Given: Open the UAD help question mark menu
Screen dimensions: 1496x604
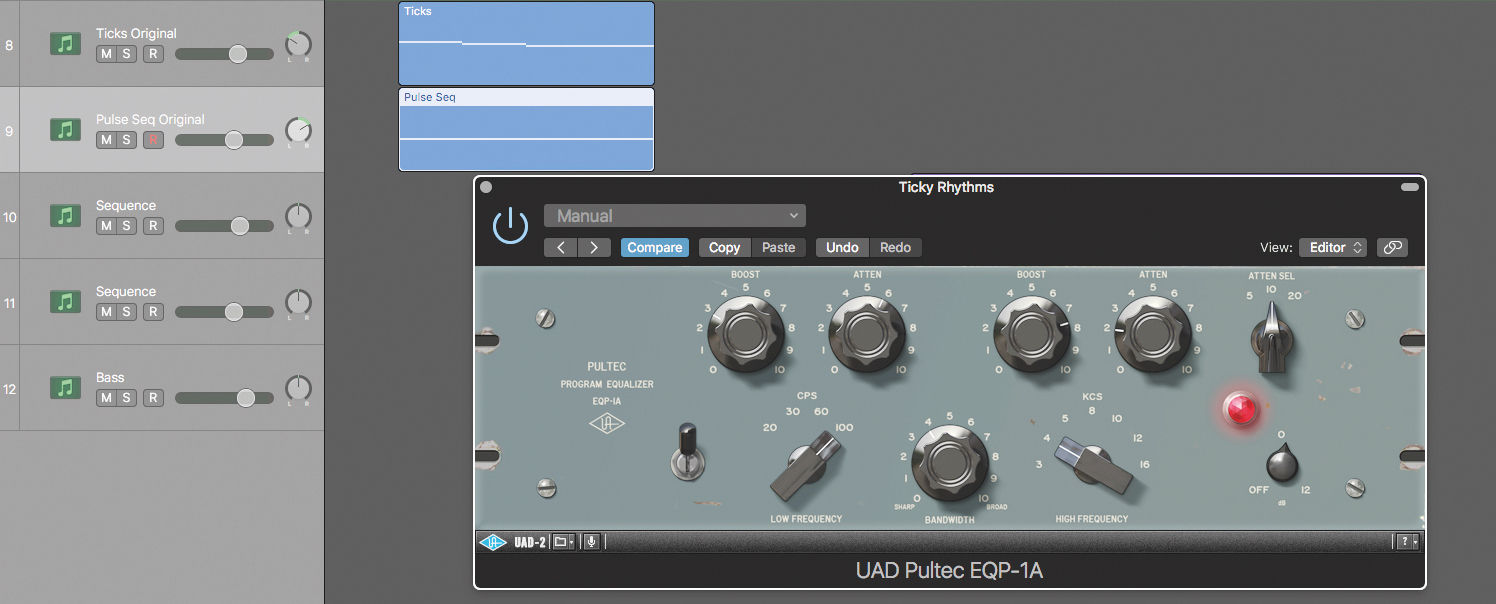Looking at the screenshot, I should (x=1407, y=541).
